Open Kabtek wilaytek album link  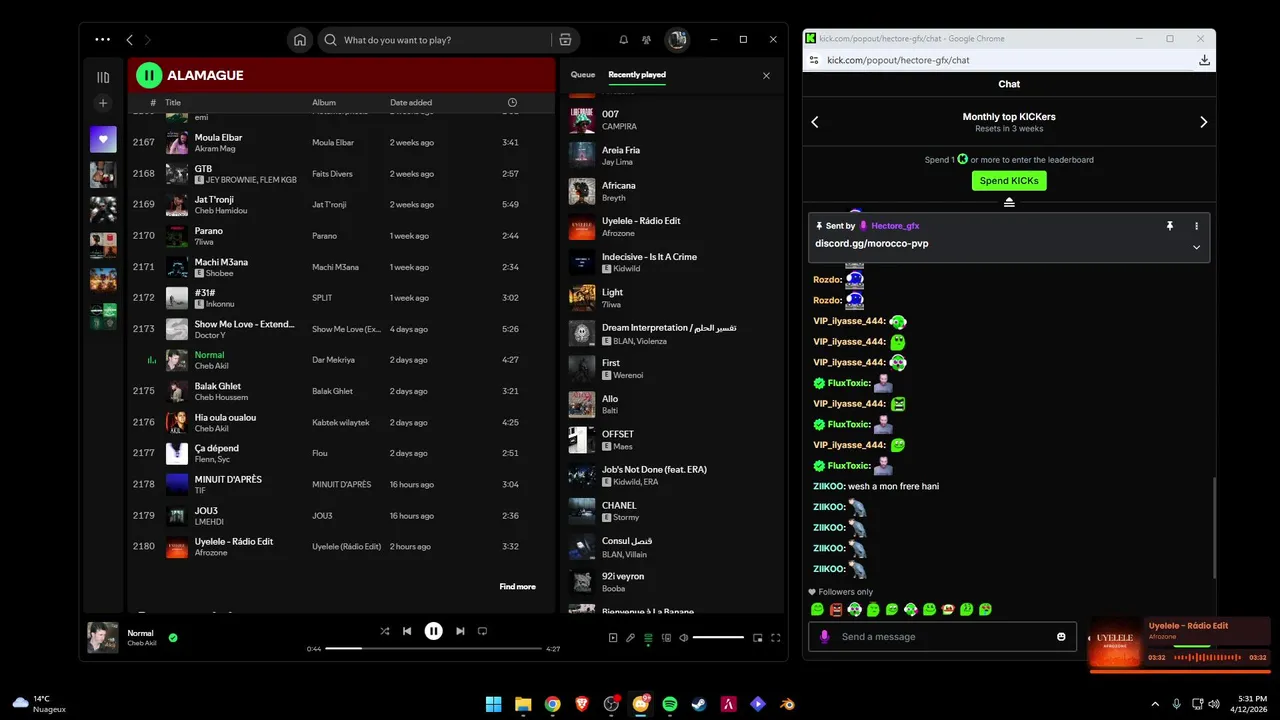point(340,422)
